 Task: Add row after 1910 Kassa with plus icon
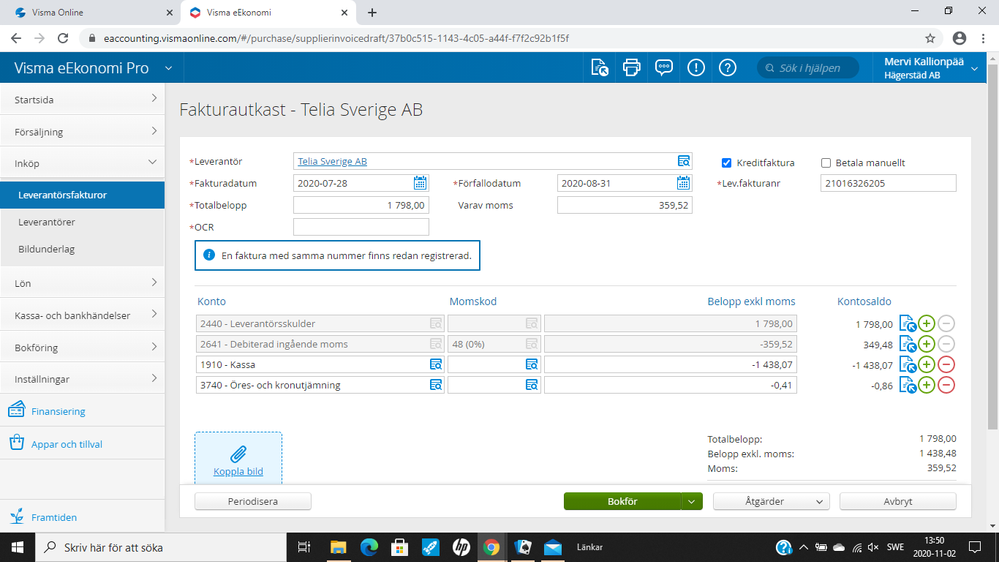[926, 364]
